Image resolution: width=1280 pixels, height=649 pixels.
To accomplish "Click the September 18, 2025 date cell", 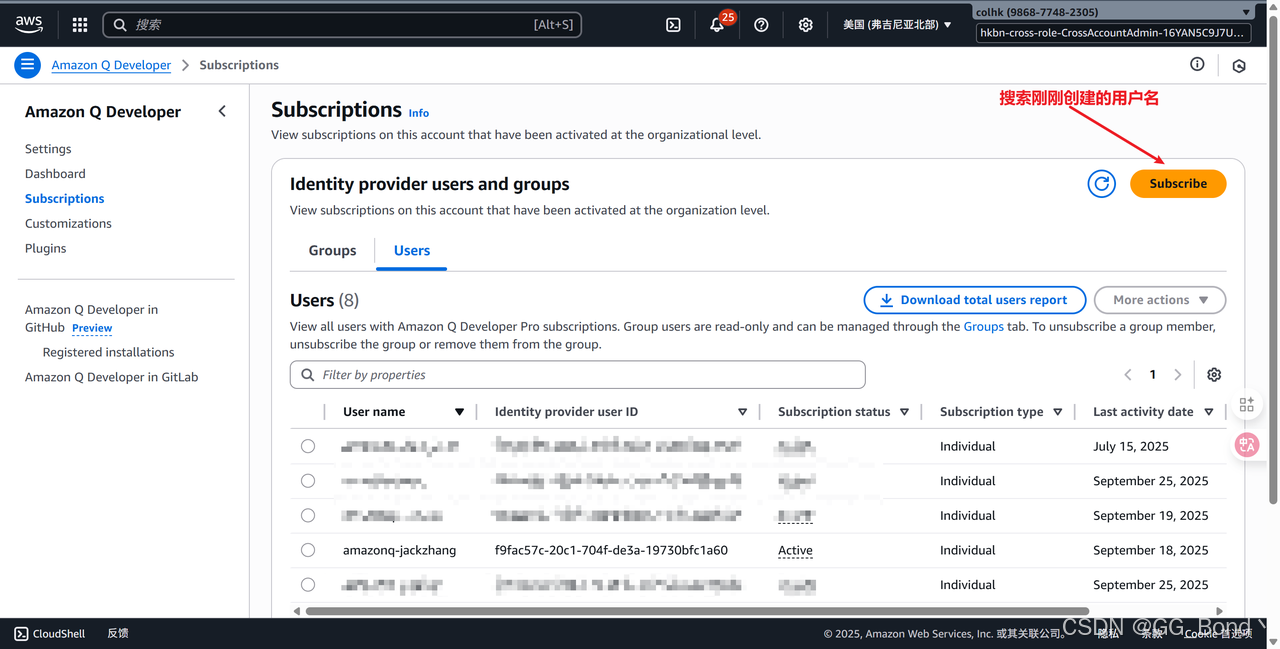I will (1150, 550).
